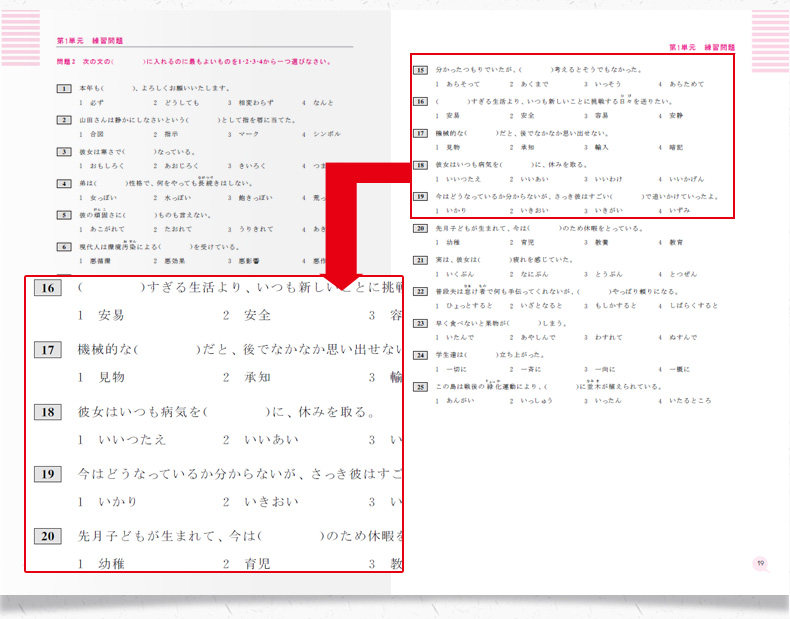Click the pink striped decoration at the top left
Screen dimensions: 790x619
pos(21,37)
